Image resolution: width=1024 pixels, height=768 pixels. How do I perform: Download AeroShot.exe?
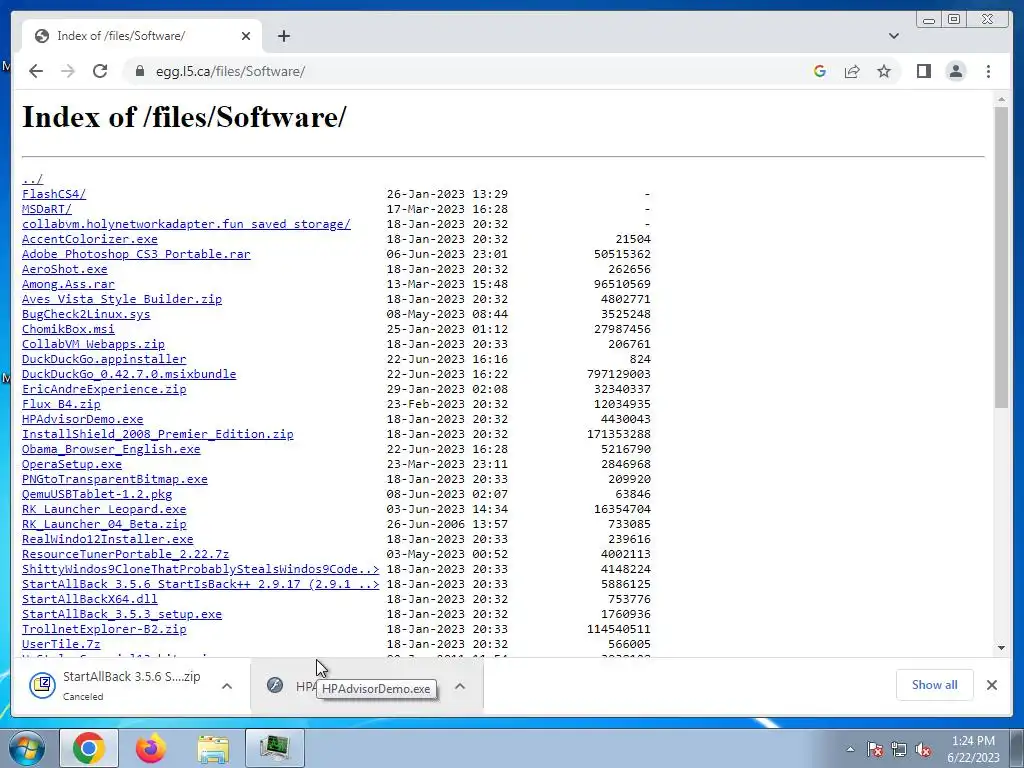65,269
